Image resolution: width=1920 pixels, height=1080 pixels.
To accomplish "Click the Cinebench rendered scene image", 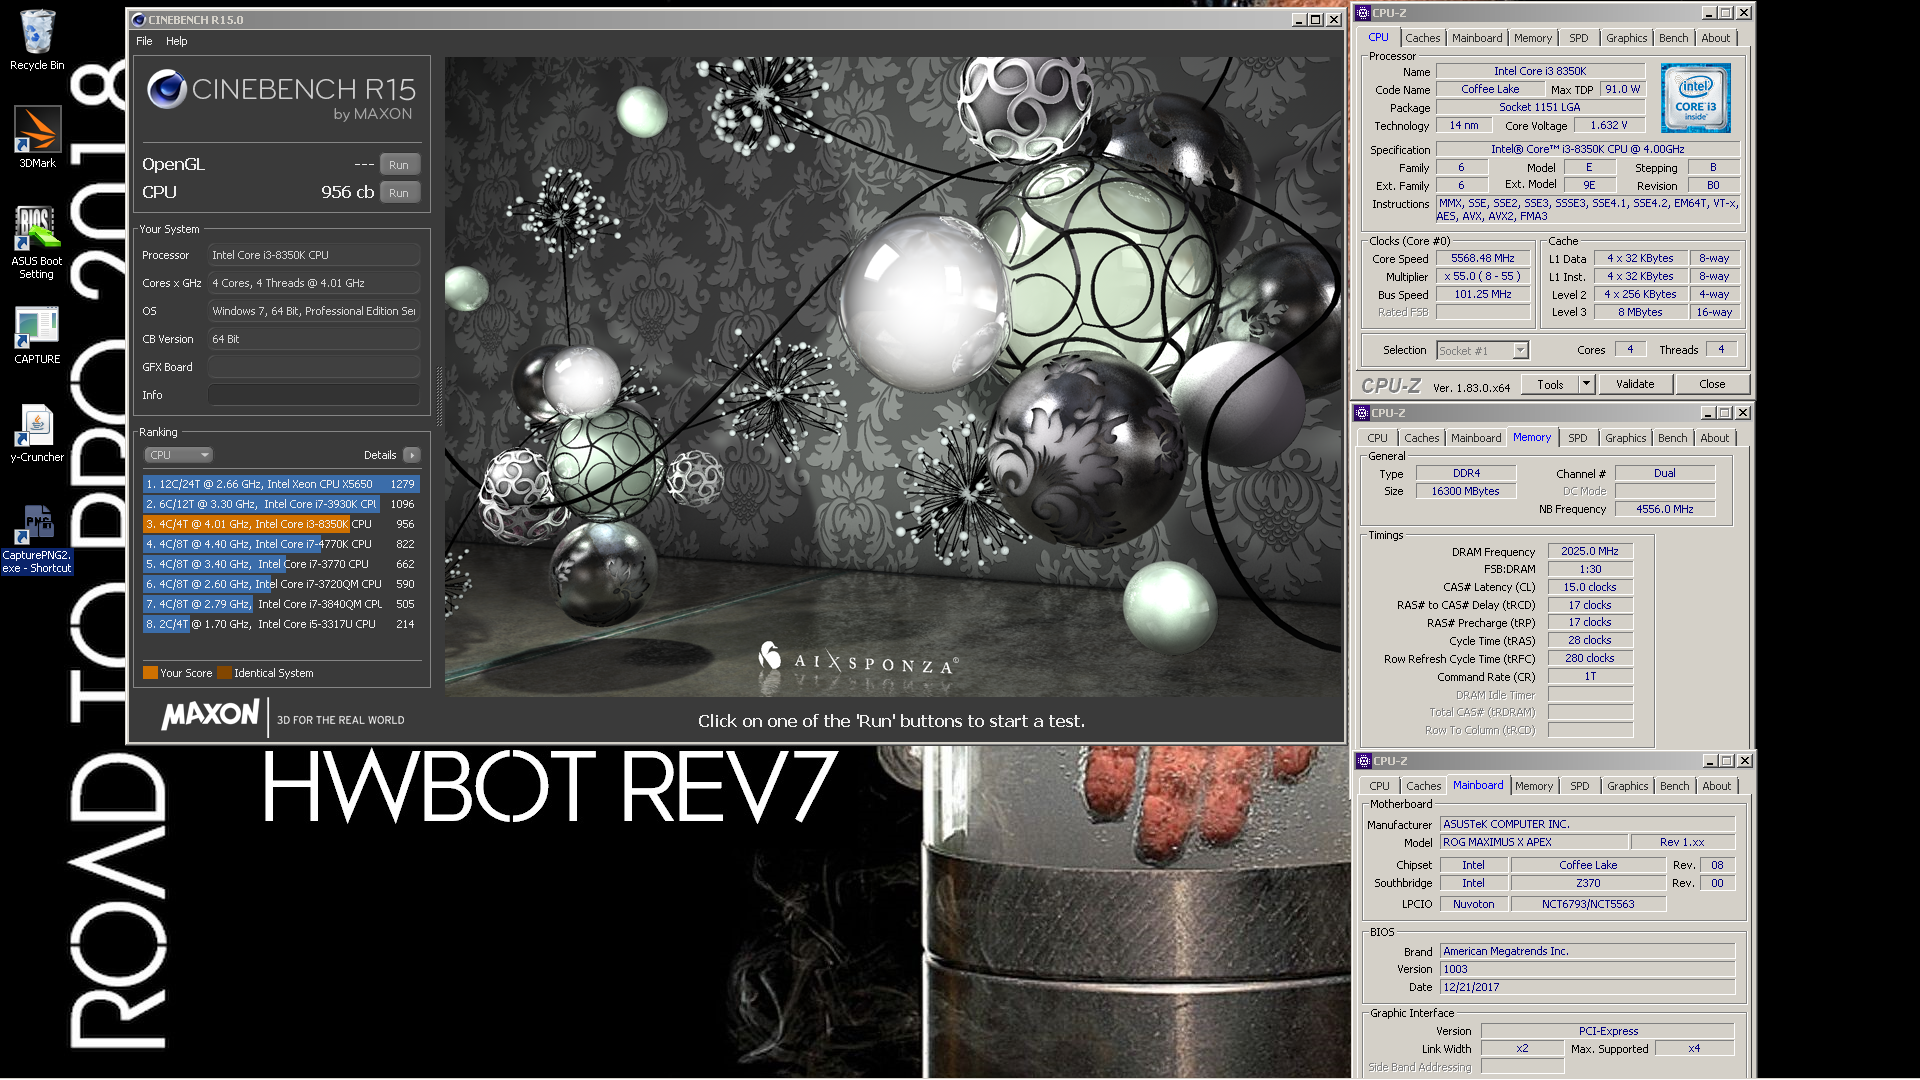I will point(893,377).
